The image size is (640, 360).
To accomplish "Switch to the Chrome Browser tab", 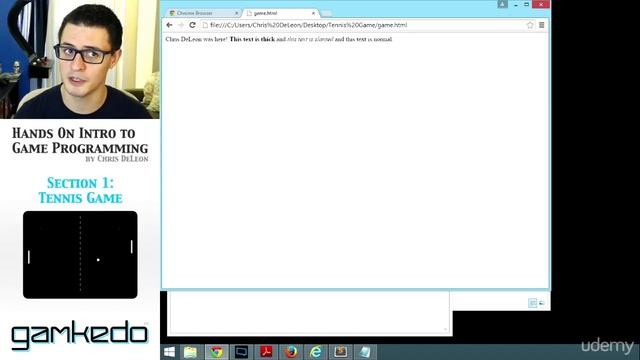I will 203,13.
